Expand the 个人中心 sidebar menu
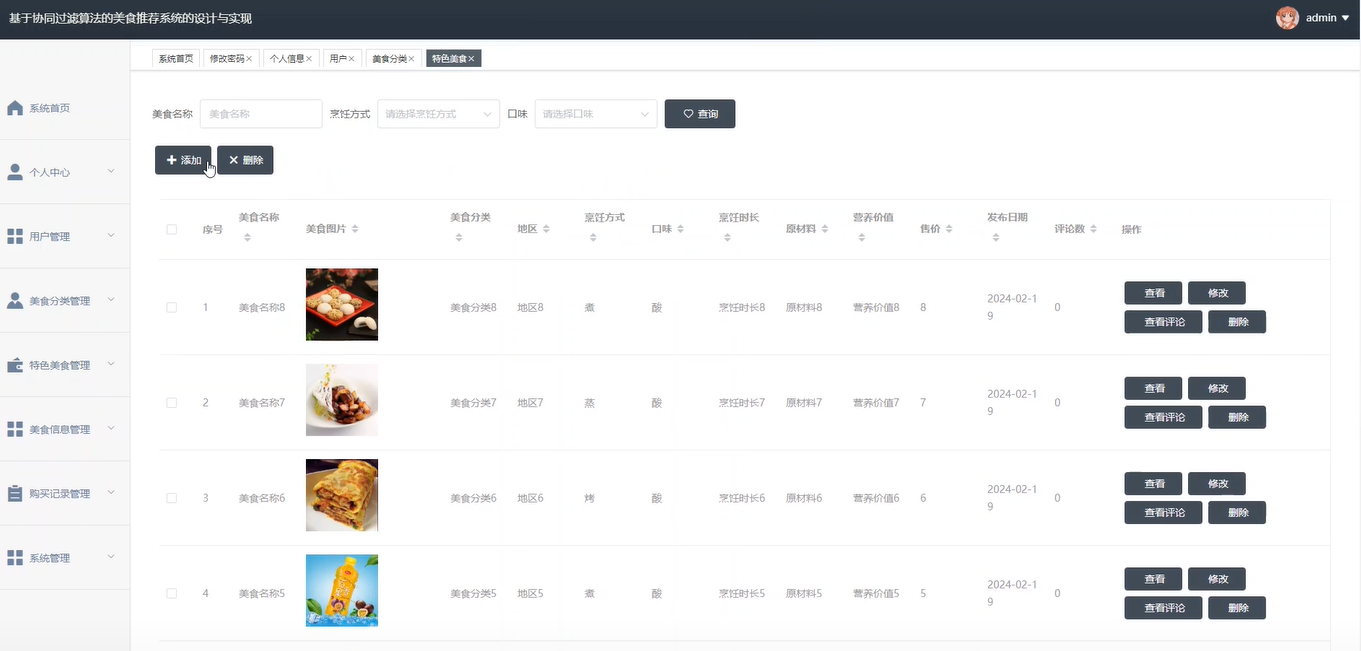This screenshot has width=1361, height=651. (x=111, y=171)
